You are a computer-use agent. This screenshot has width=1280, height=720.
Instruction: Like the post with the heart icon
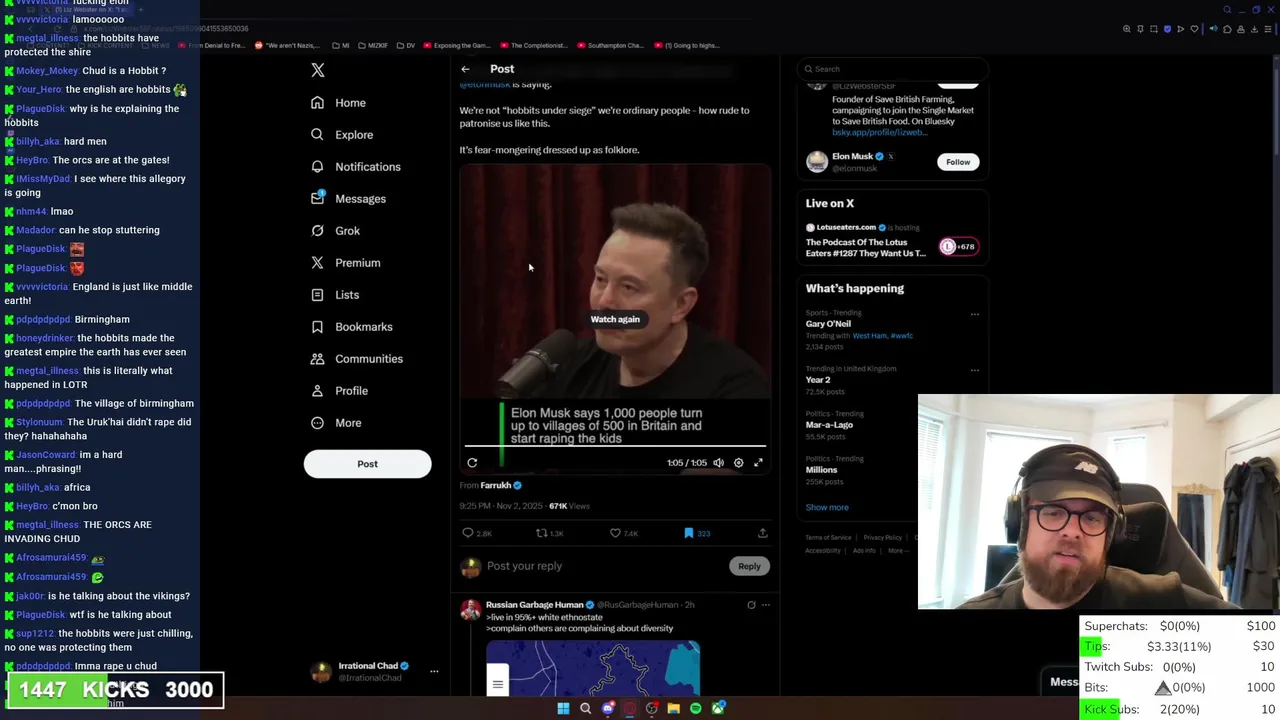[615, 533]
